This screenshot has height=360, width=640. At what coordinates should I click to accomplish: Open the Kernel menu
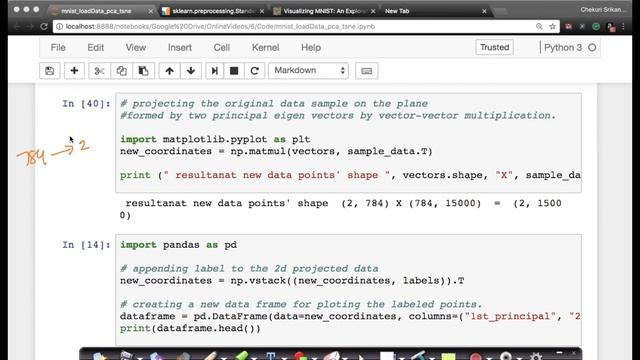(265, 48)
